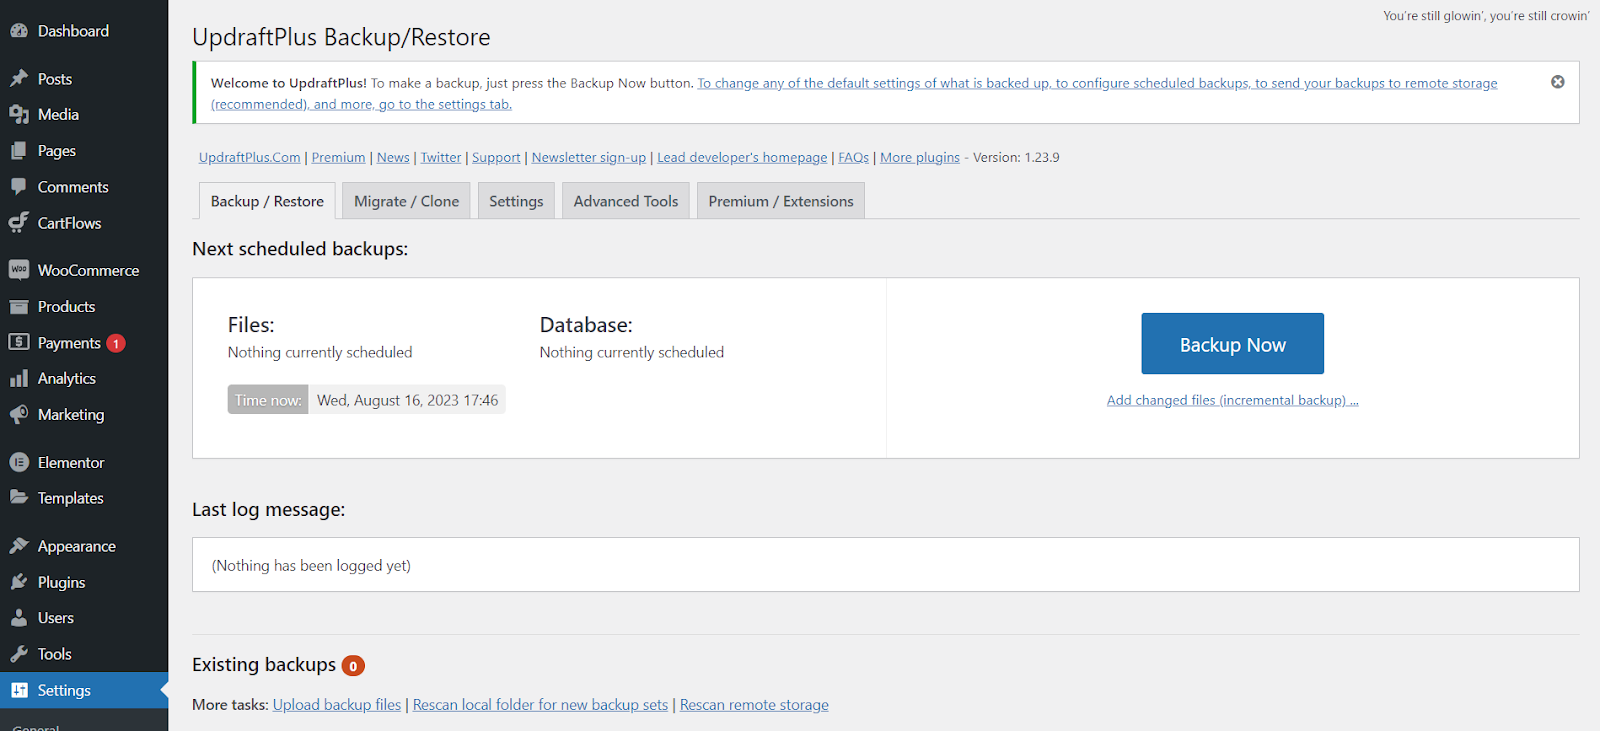Image resolution: width=1600 pixels, height=731 pixels.
Task: Dismiss the UpdraftPlus welcome notice
Action: (x=1557, y=82)
